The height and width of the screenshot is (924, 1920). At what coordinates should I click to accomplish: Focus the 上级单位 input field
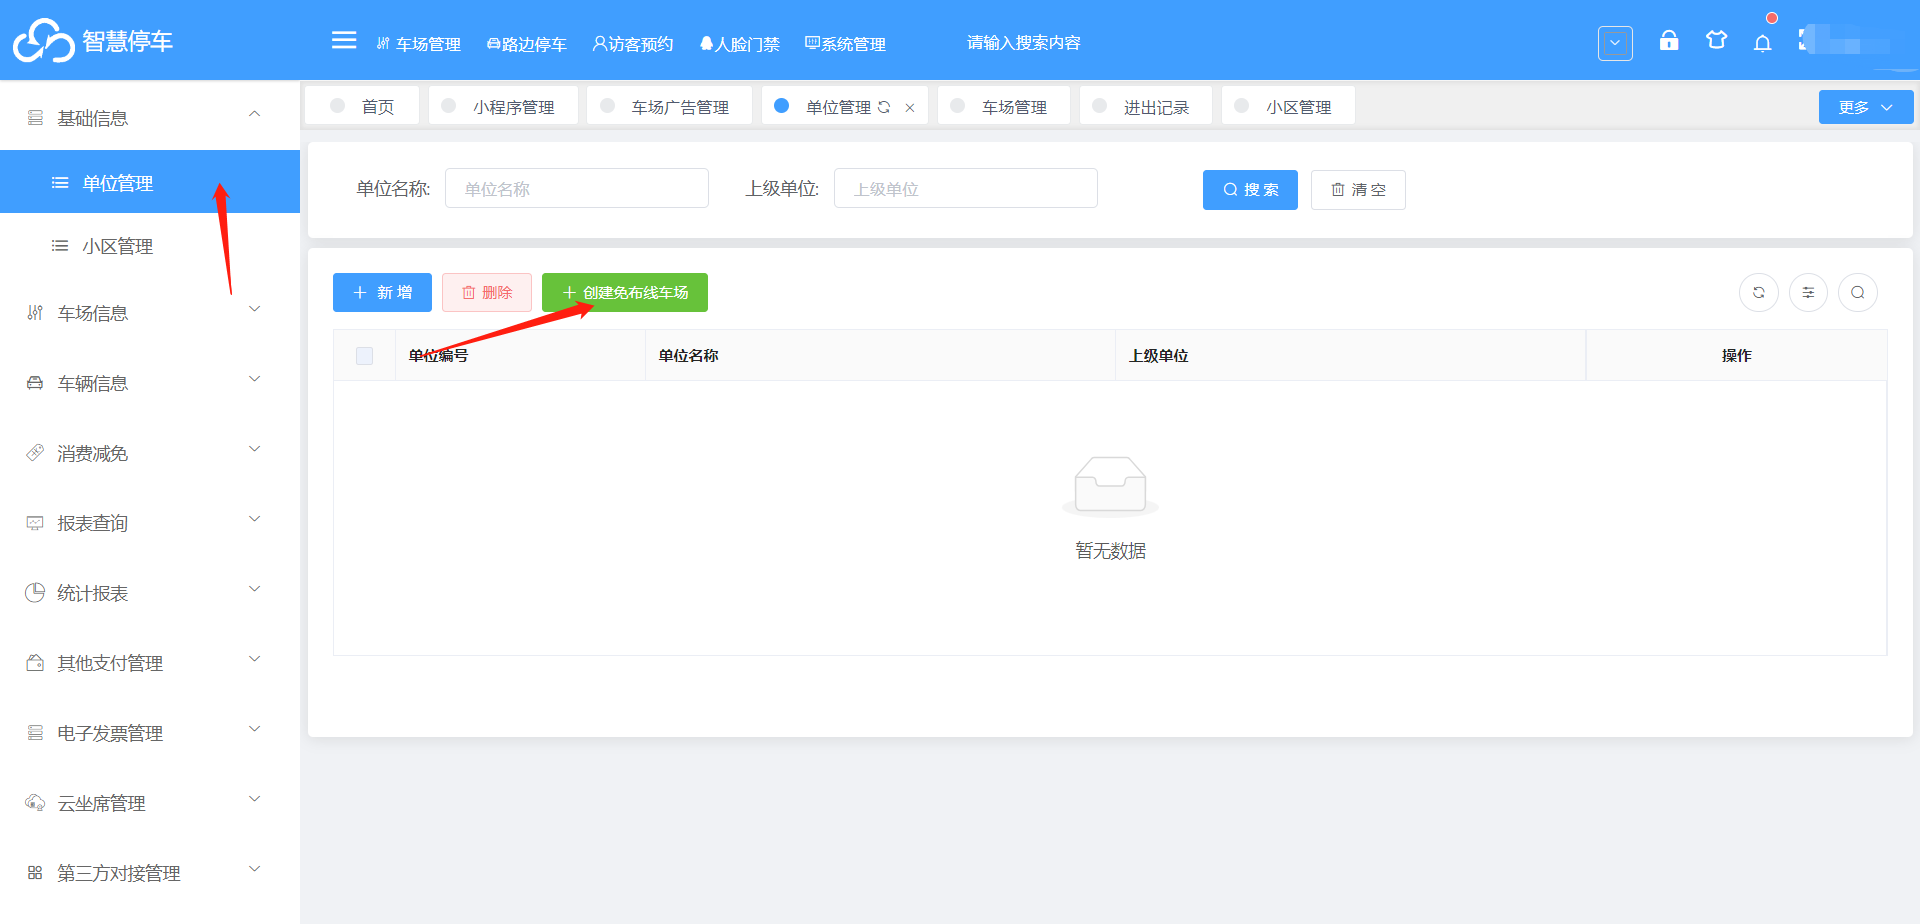coord(966,188)
